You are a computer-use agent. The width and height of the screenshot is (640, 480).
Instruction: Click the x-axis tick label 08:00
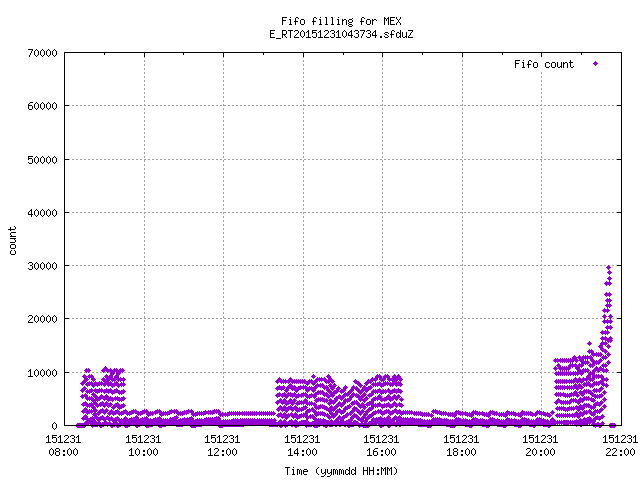coord(63,452)
